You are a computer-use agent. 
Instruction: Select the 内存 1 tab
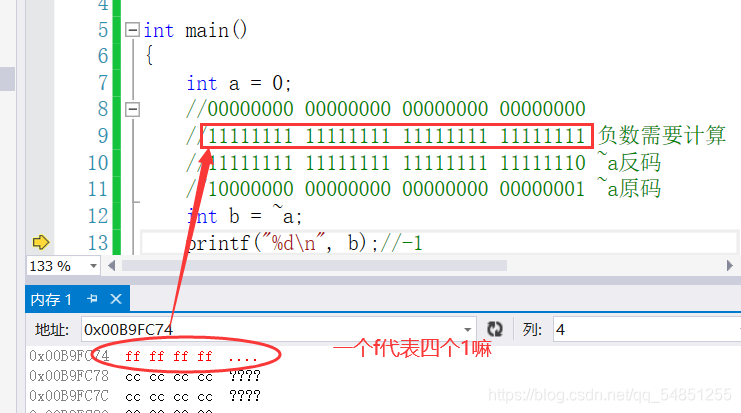point(51,300)
